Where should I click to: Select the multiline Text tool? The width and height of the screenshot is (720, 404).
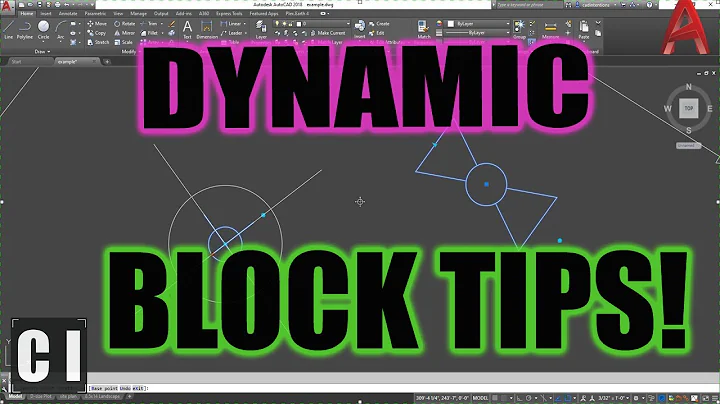click(187, 30)
